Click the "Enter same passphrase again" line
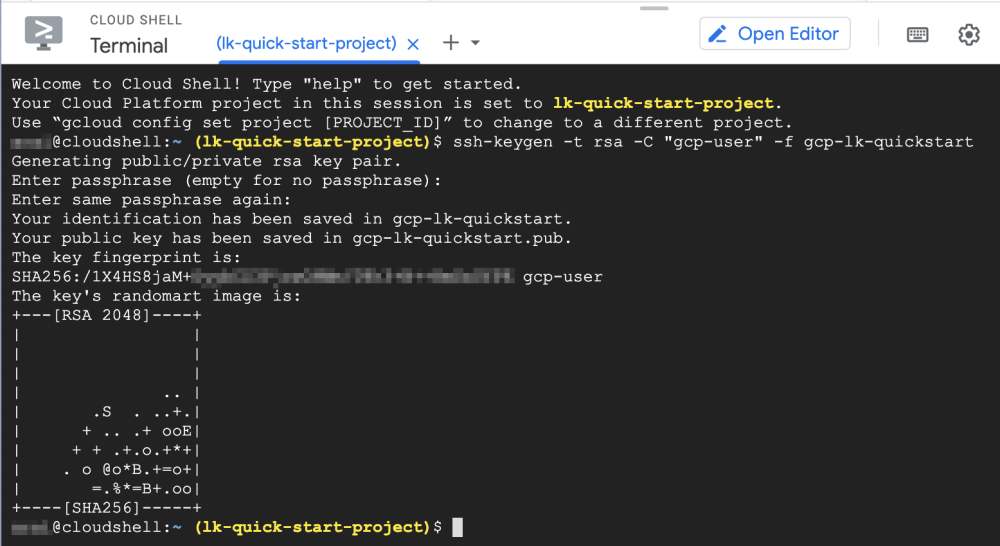This screenshot has width=1000, height=546. [x=150, y=200]
